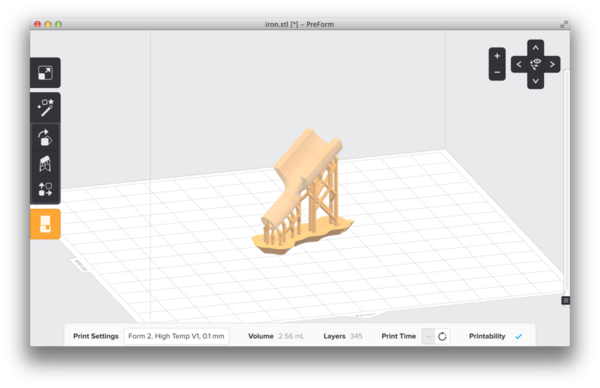The image size is (600, 388).
Task: Zoom out with the minus button
Action: [x=497, y=72]
